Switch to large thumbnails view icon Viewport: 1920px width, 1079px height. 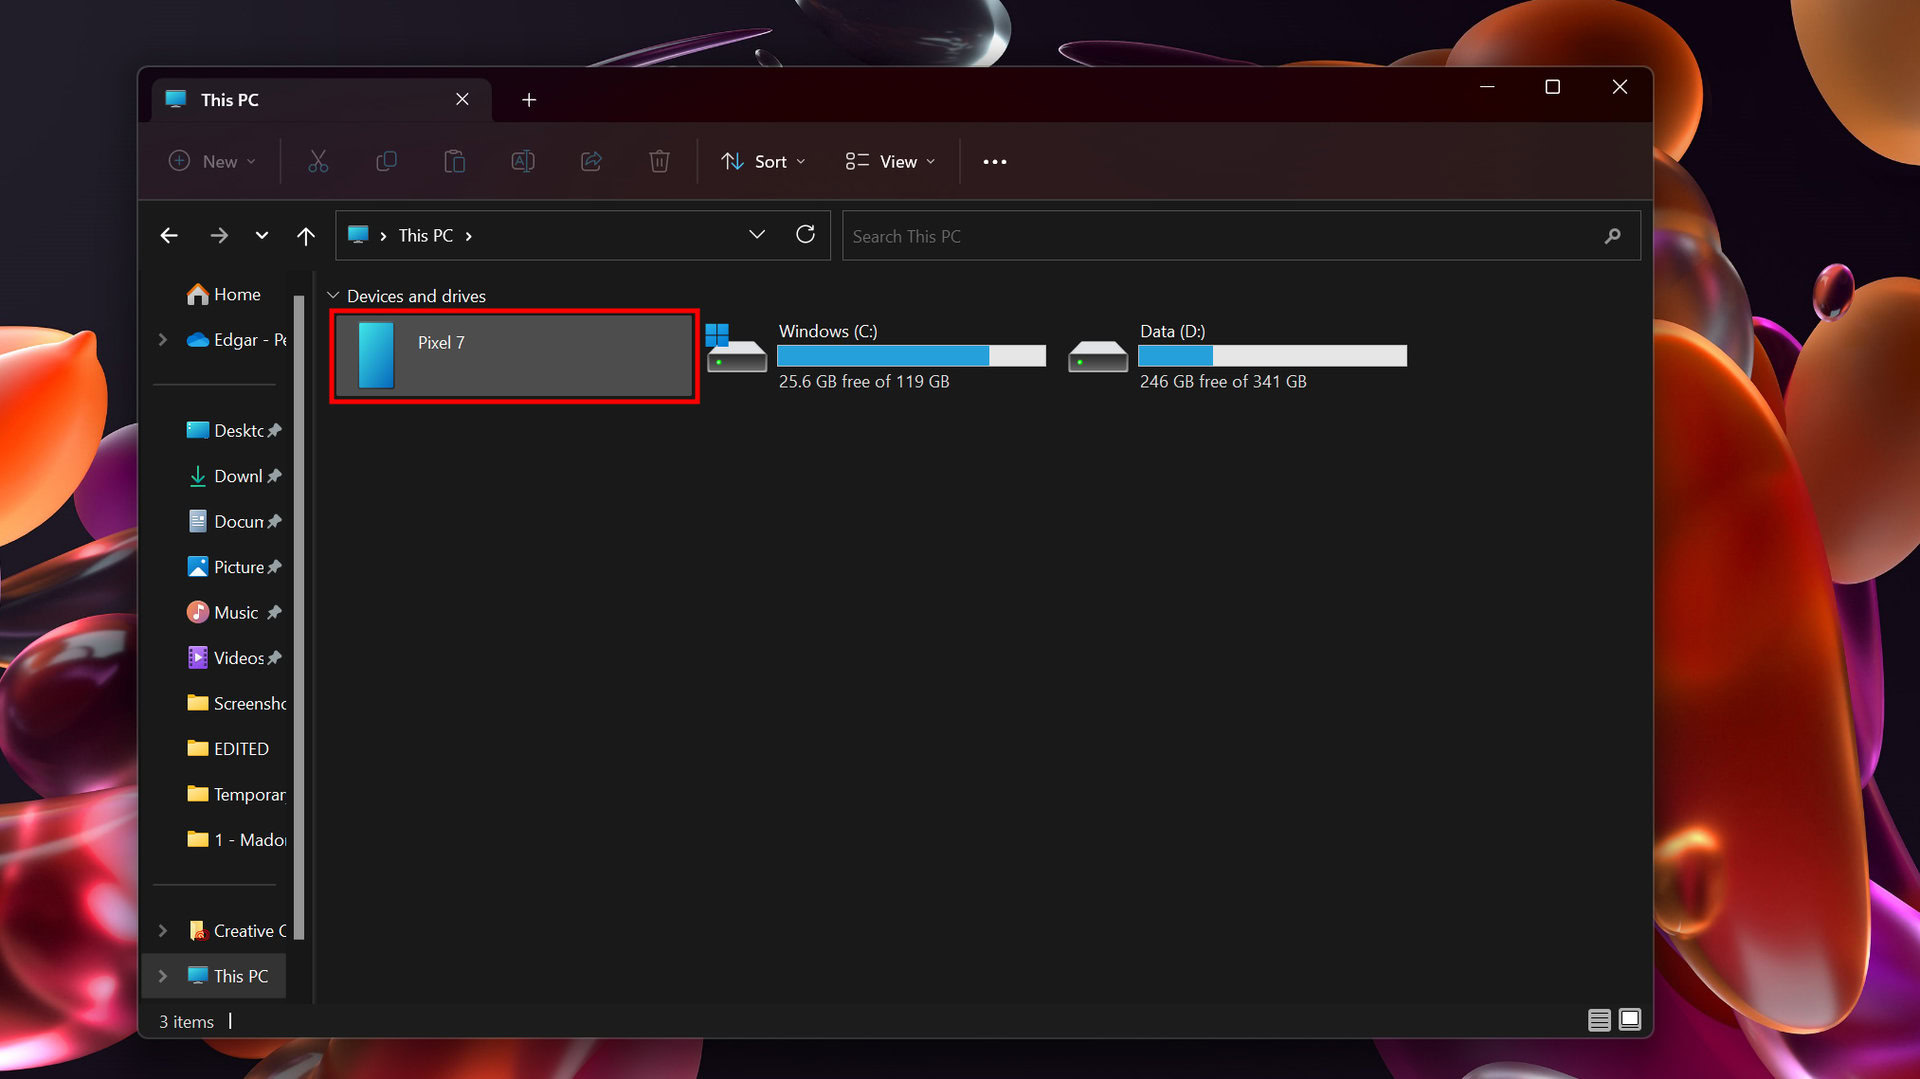pos(1630,1020)
